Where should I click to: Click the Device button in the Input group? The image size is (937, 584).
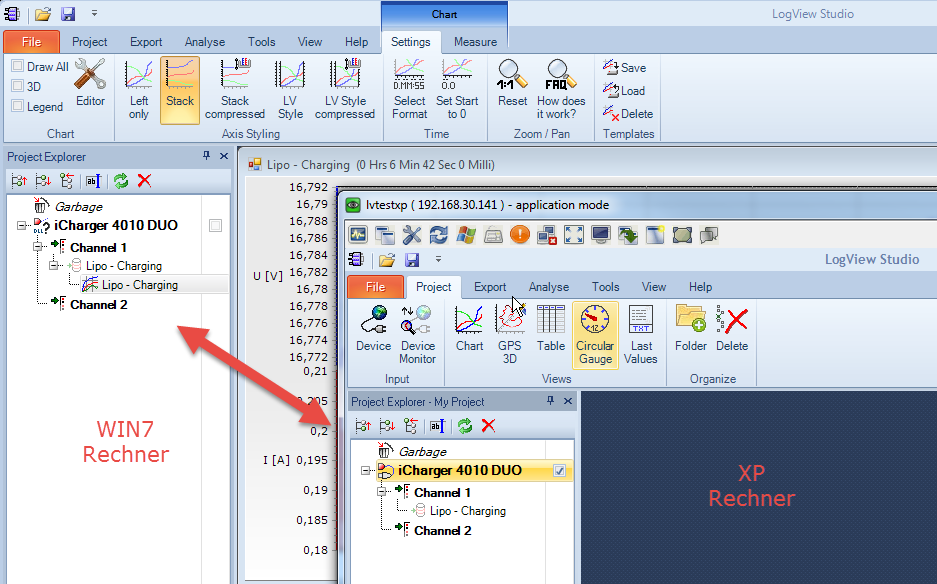coord(373,328)
